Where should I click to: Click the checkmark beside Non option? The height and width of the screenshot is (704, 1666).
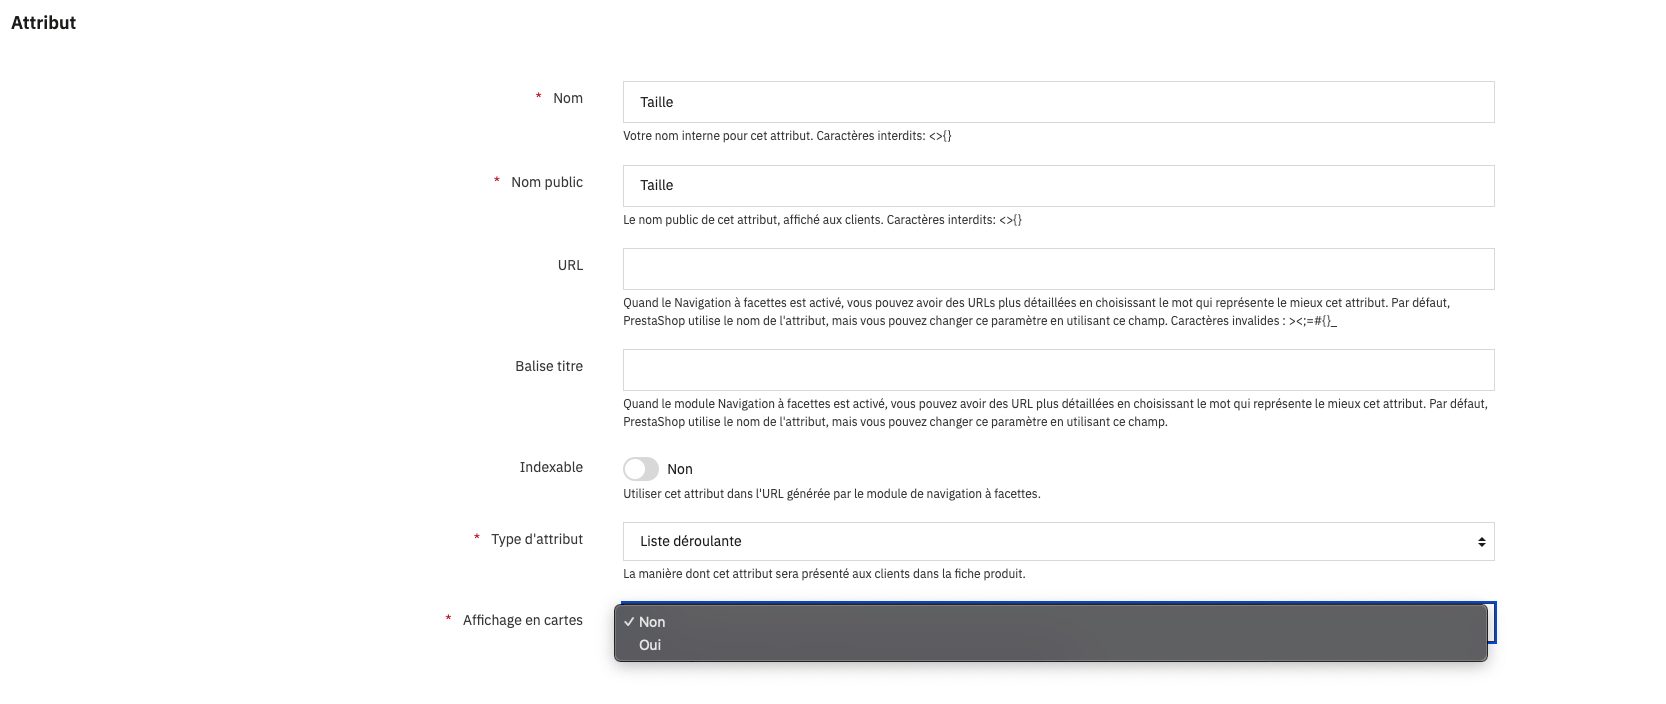coord(629,622)
